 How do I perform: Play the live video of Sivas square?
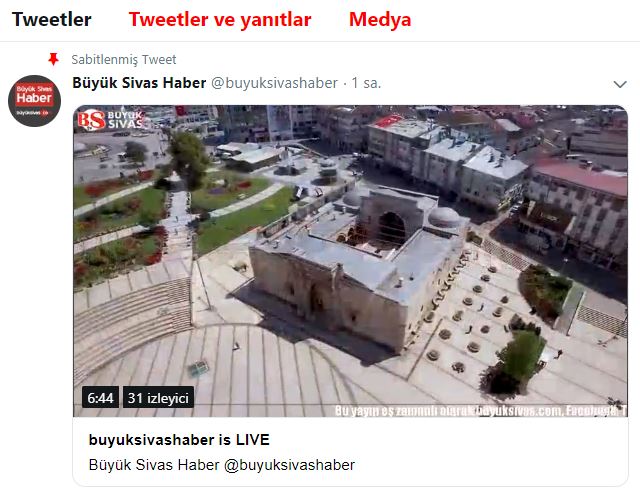(350, 261)
